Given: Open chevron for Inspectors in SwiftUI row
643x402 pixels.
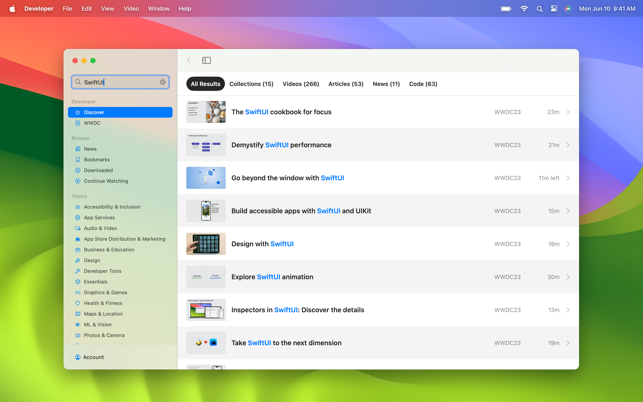Looking at the screenshot, I should [x=568, y=310].
